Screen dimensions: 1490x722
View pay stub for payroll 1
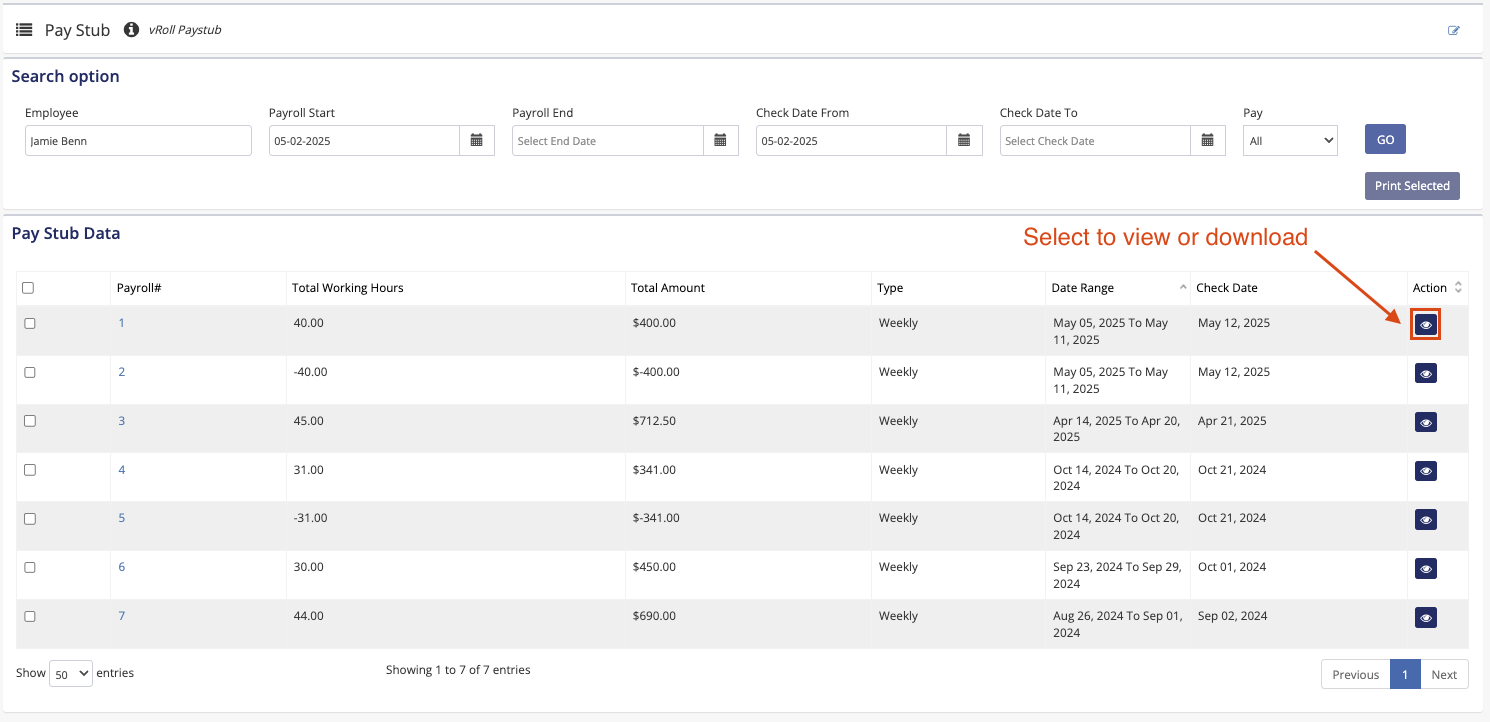(1426, 324)
